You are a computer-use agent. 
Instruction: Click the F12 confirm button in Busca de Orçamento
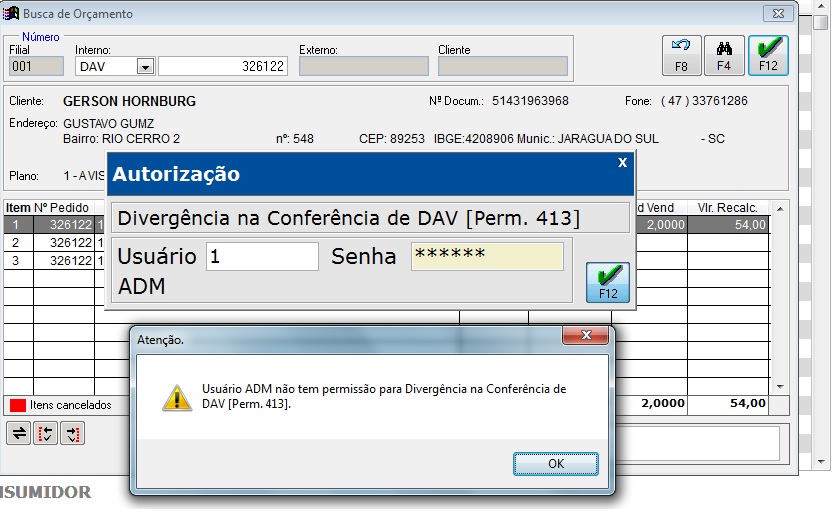click(768, 55)
